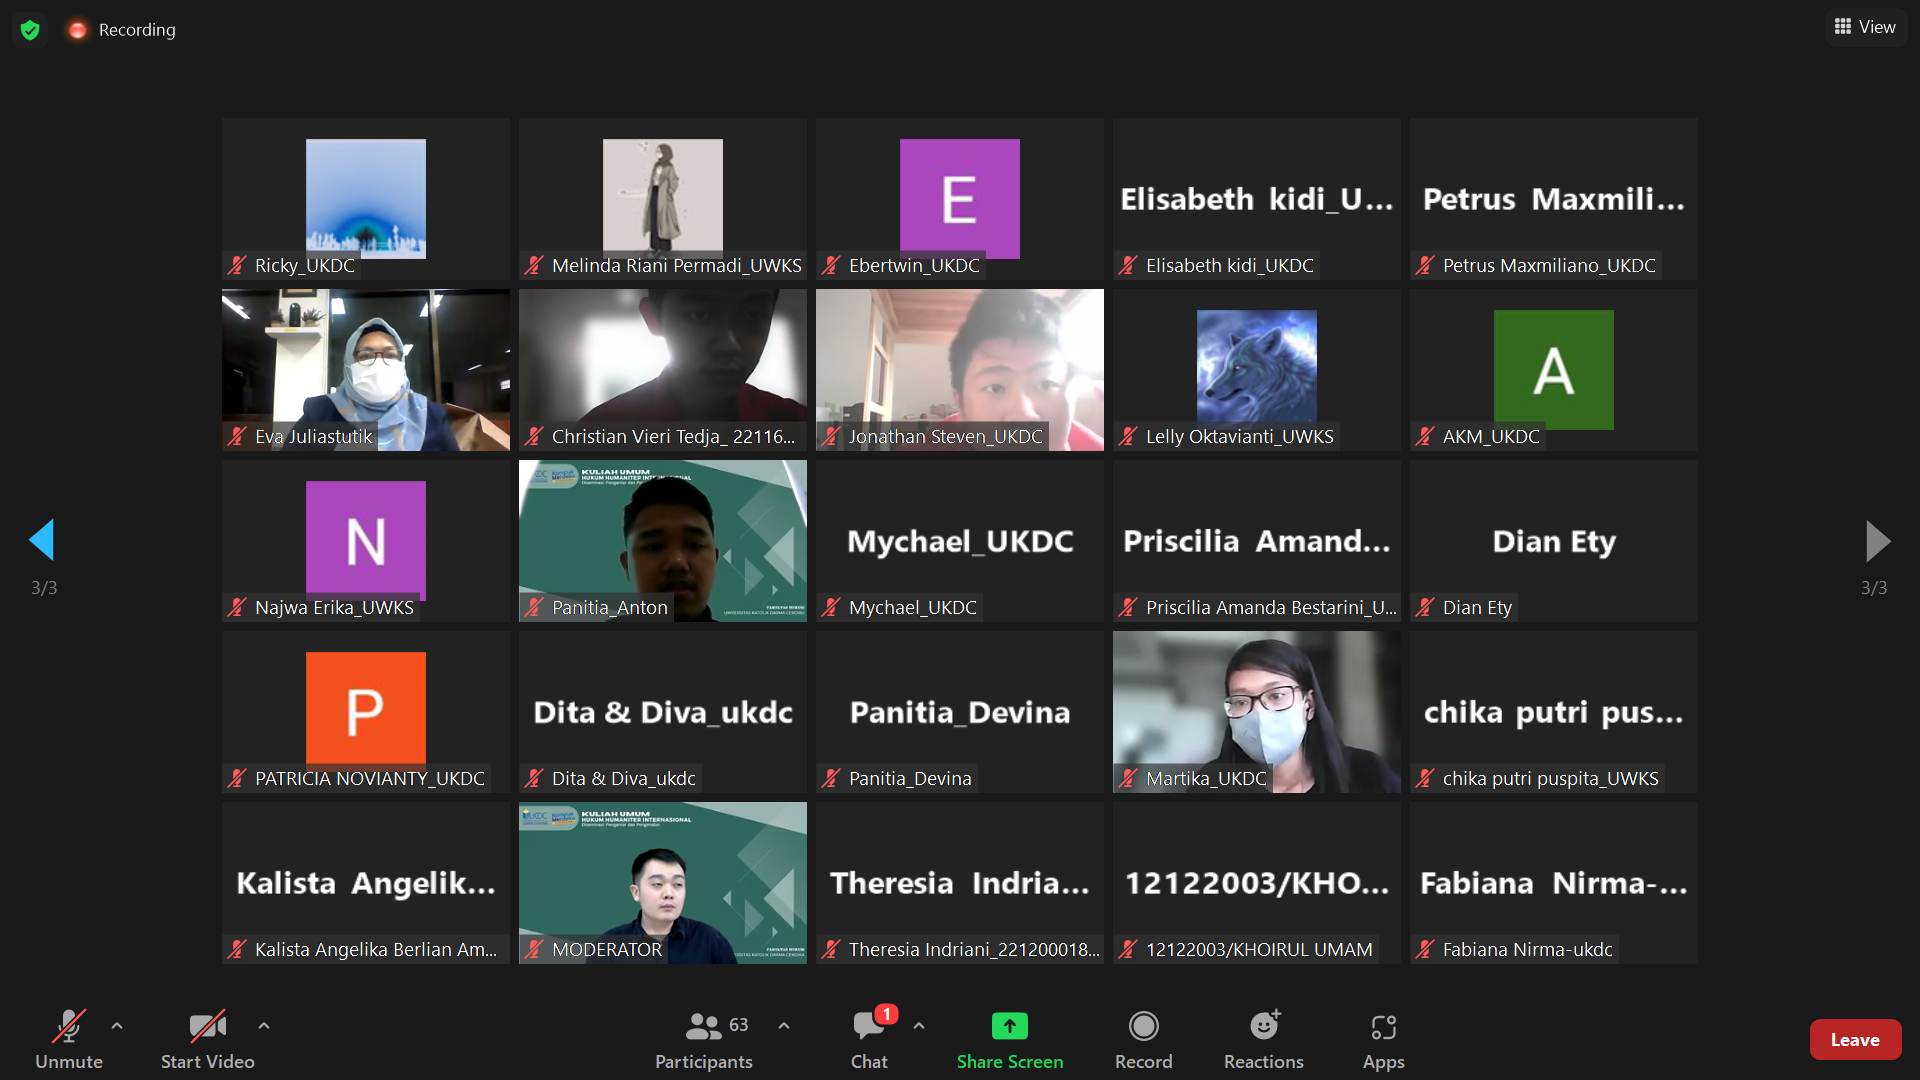Click the Share Screen icon

tap(1009, 1027)
